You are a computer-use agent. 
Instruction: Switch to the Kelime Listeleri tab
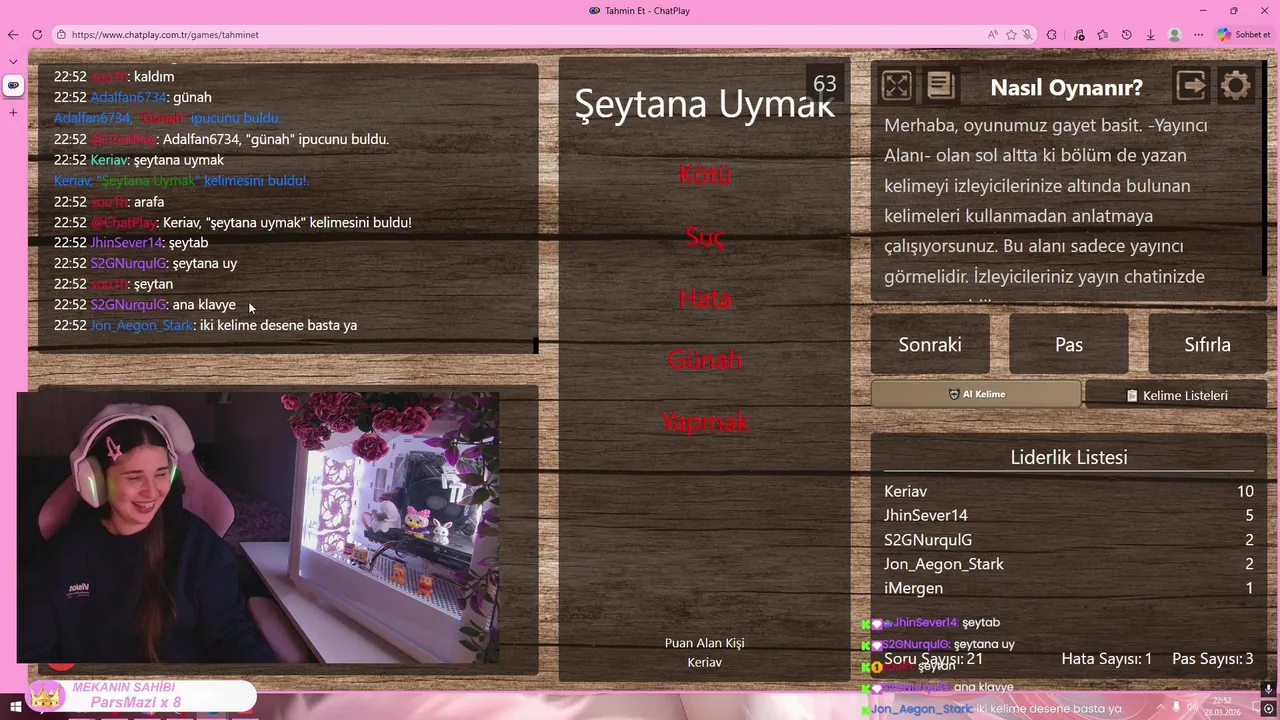(1176, 395)
